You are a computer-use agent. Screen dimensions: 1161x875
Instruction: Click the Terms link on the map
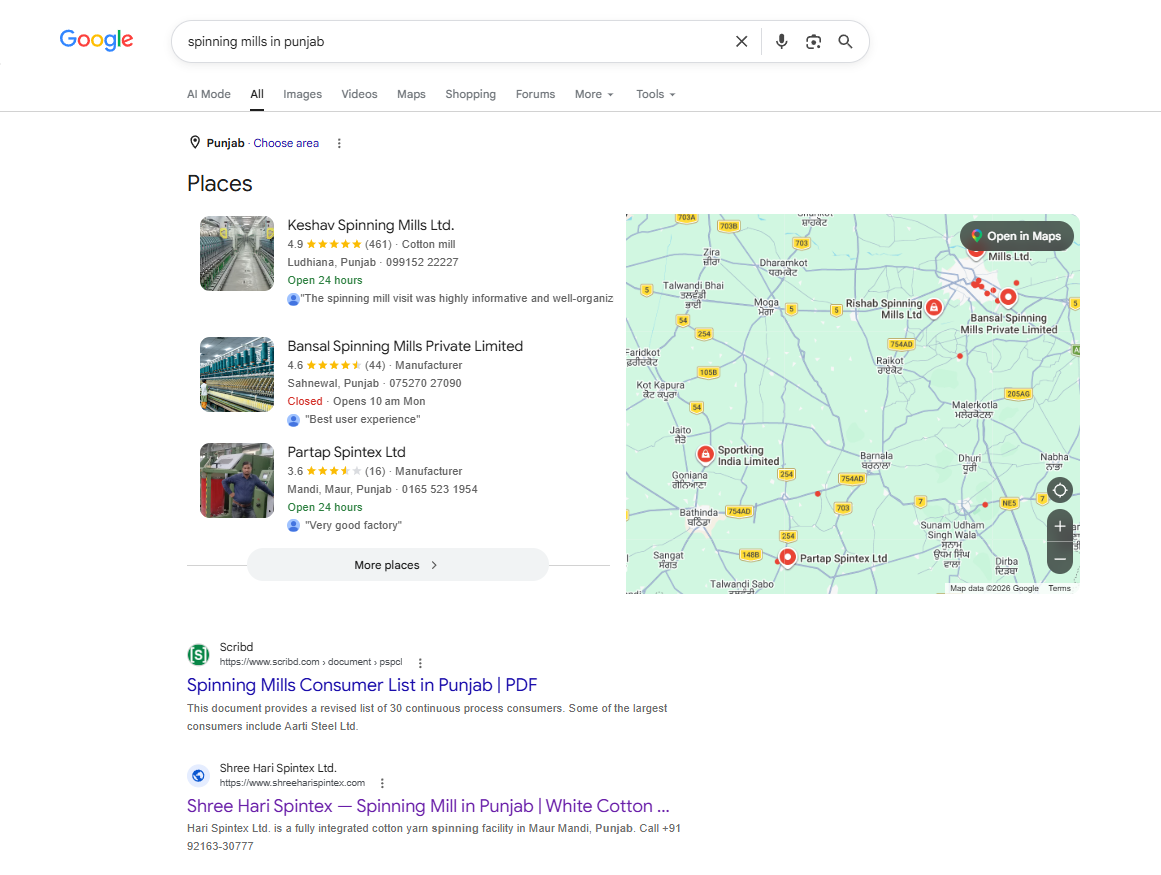[1059, 588]
